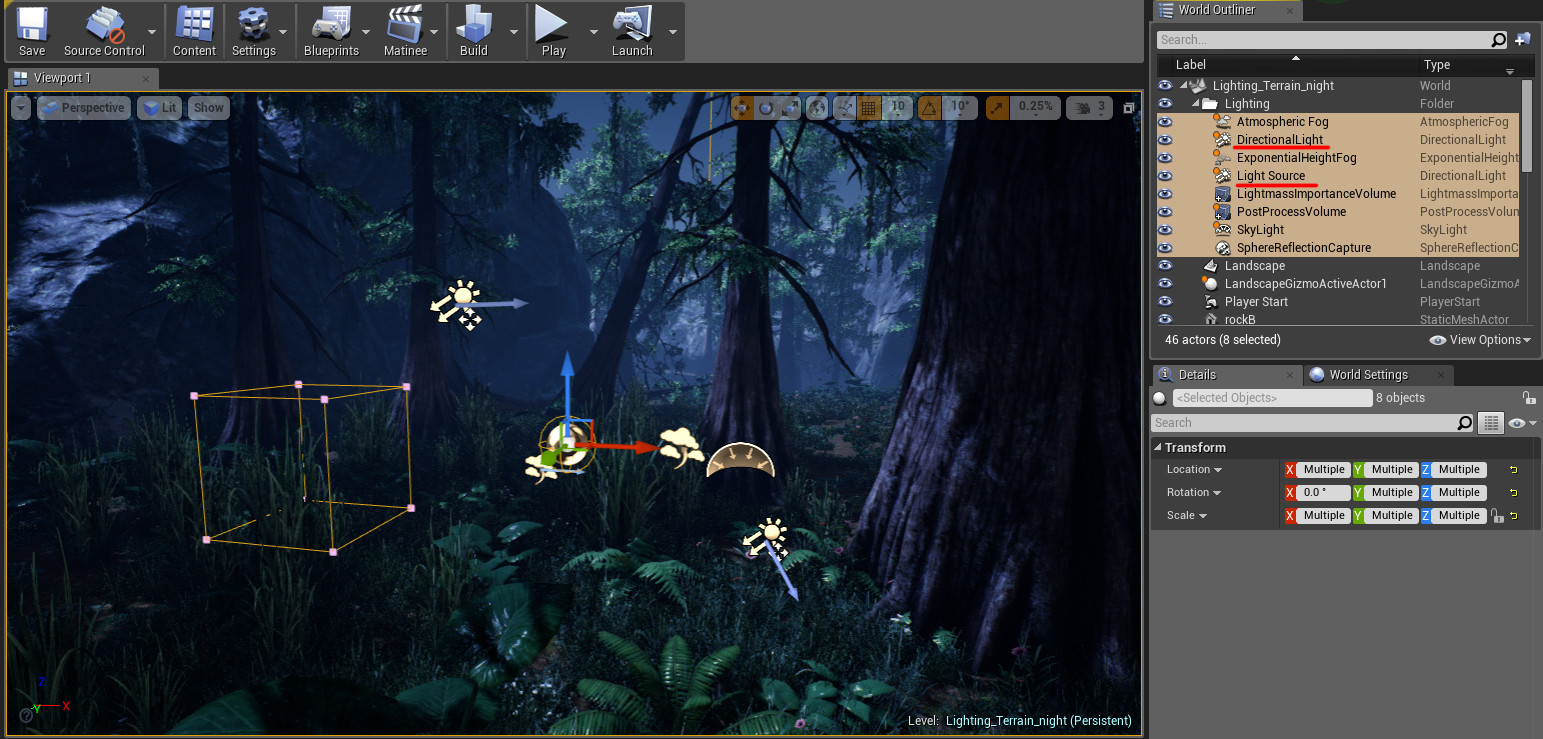Toggle grid snapping in viewport toolbar
1543x739 pixels.
click(869, 107)
